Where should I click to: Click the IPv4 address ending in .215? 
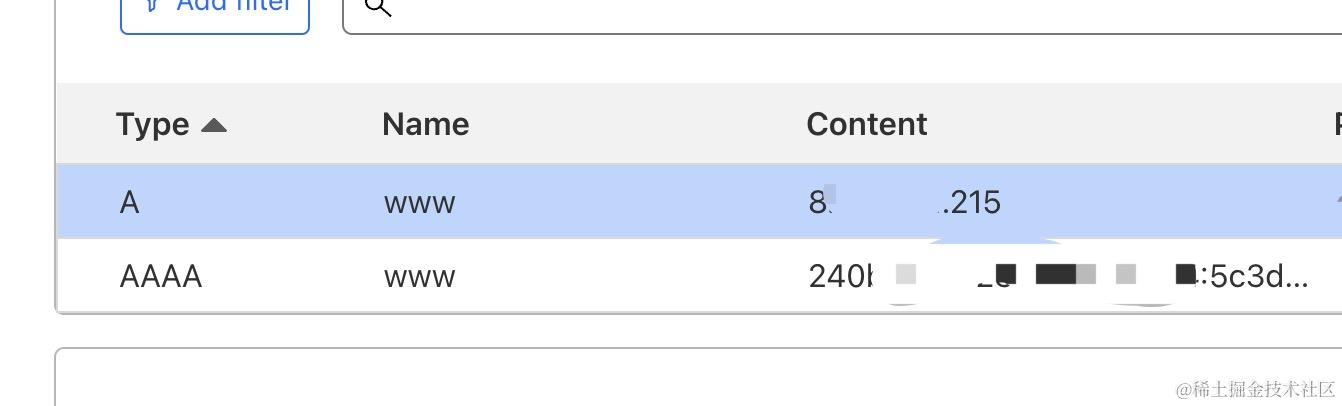click(x=968, y=203)
